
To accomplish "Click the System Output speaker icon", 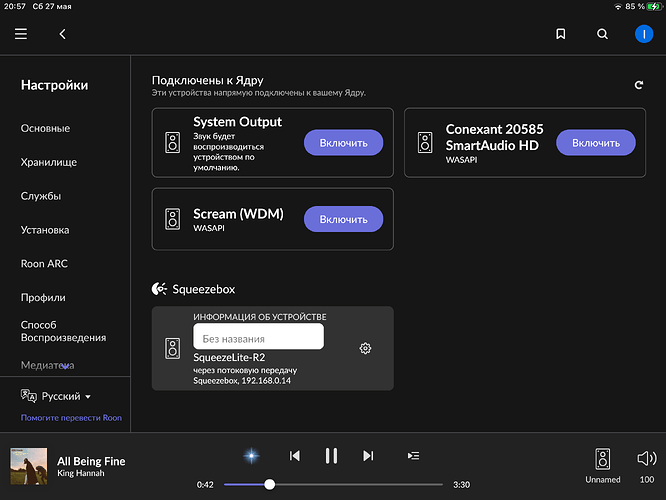I will tap(172, 143).
